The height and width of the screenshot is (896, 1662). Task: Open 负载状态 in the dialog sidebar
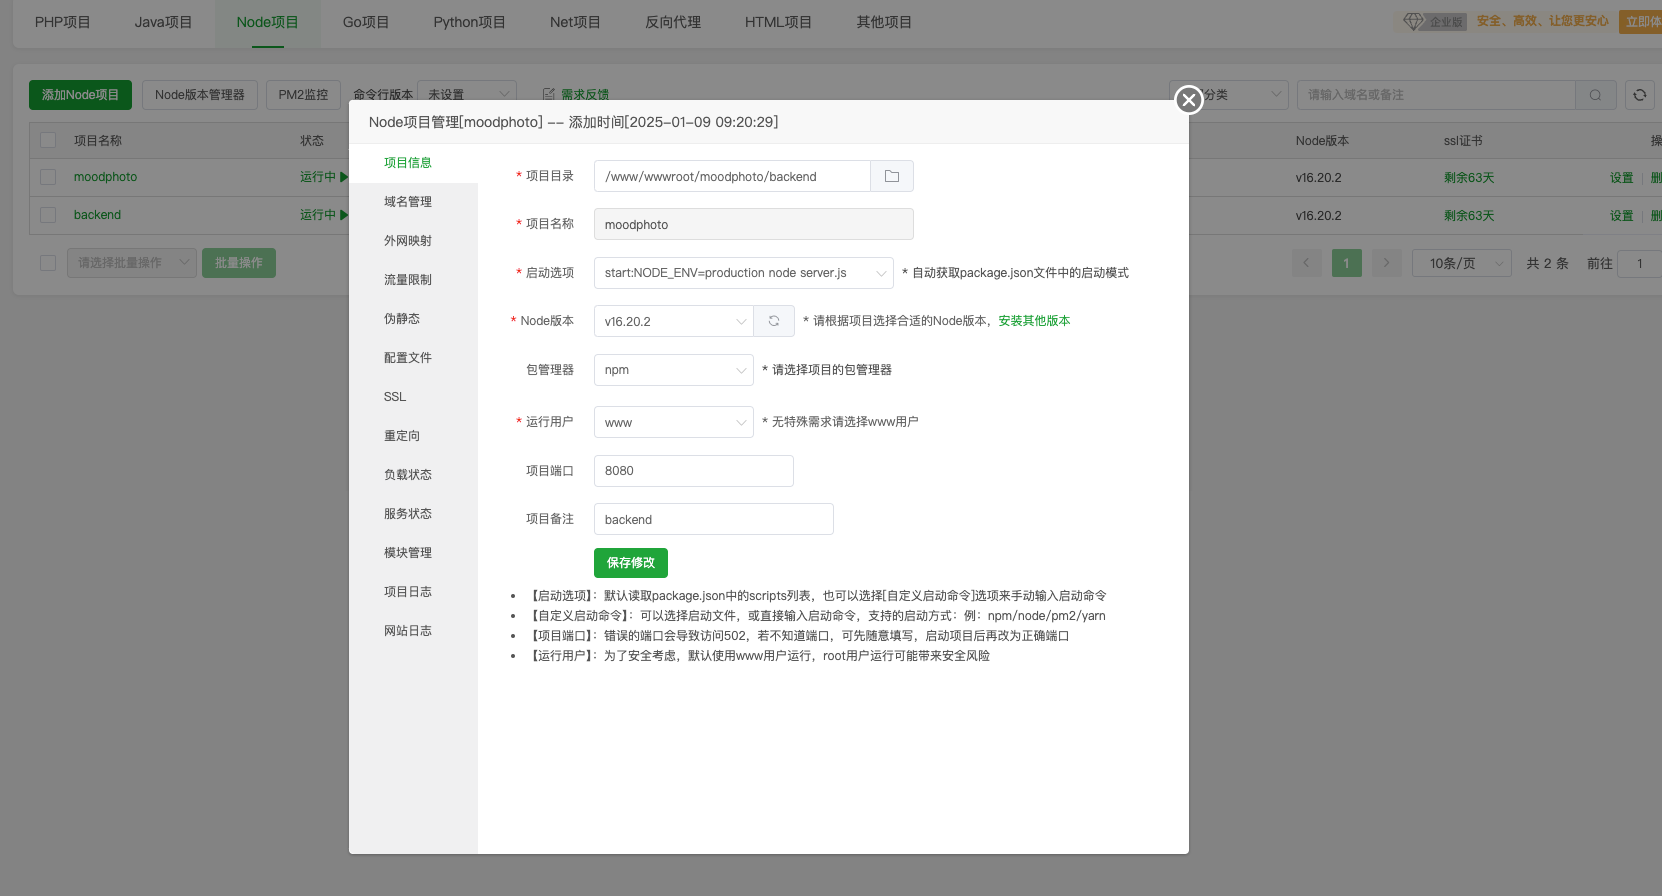413,475
